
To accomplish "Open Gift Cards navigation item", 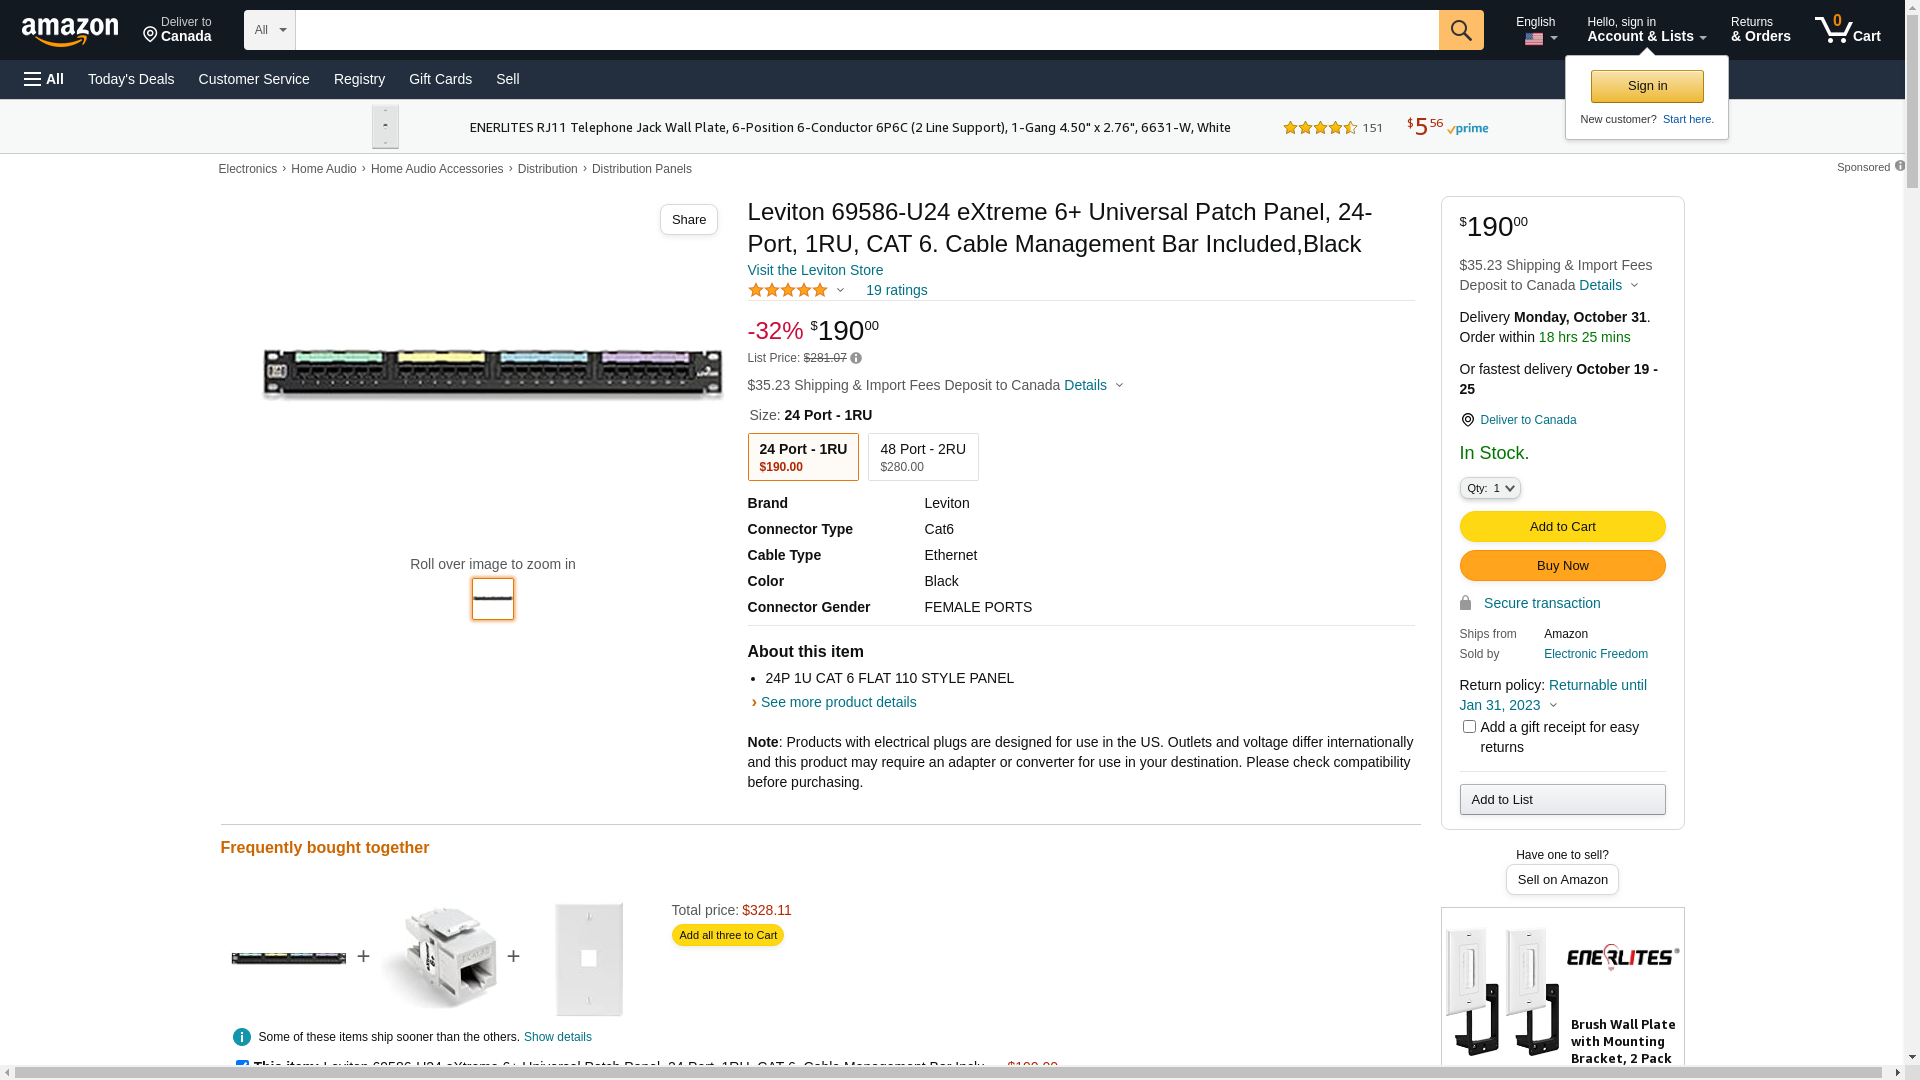I will click(440, 79).
